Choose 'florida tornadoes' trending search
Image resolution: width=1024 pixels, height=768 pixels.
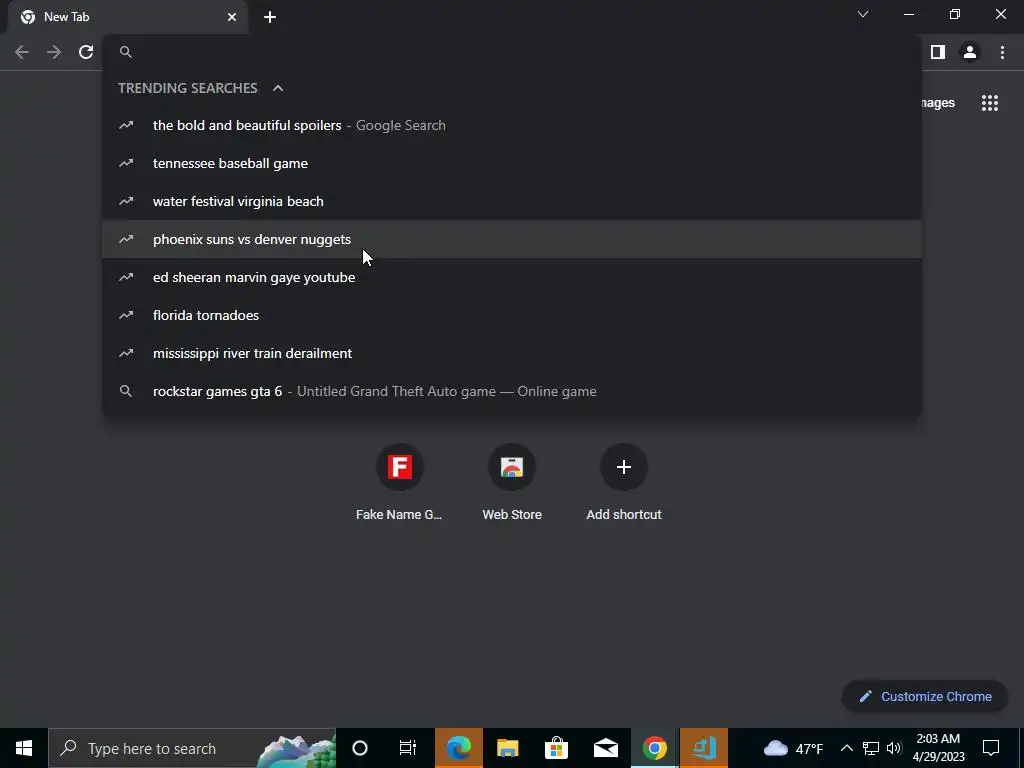click(512, 315)
